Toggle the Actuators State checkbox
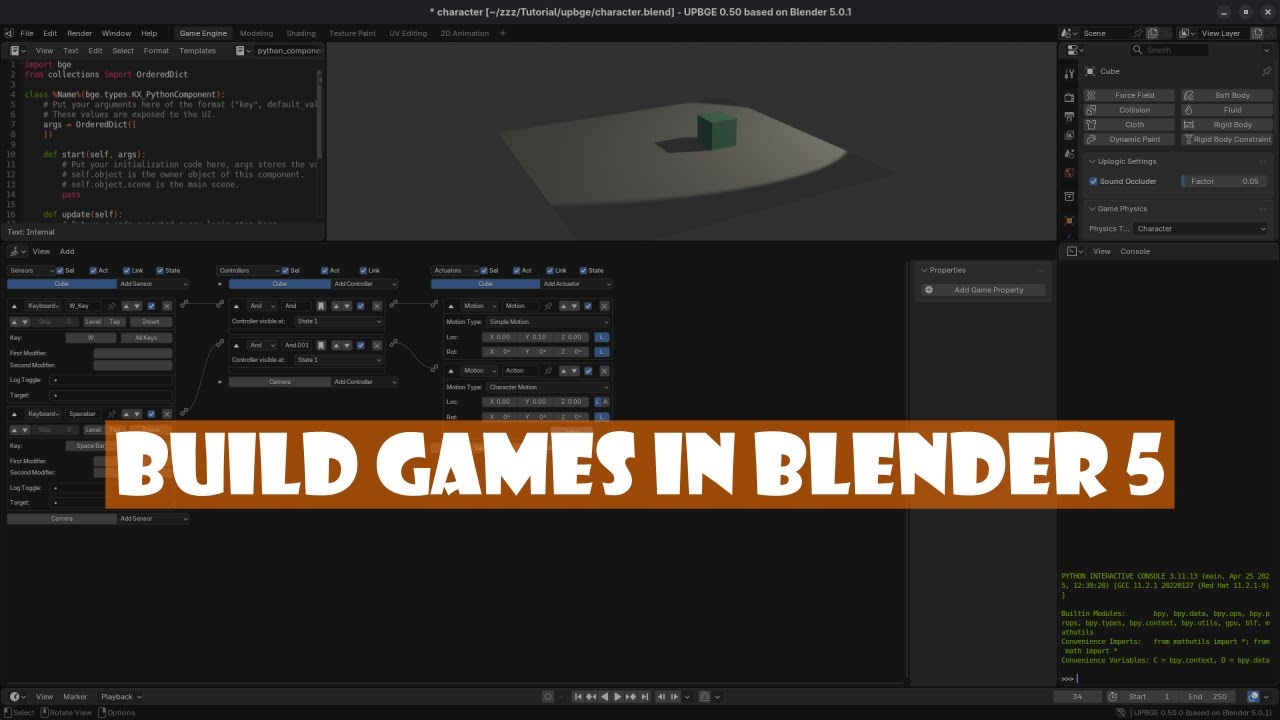This screenshot has width=1280, height=720. coord(583,270)
